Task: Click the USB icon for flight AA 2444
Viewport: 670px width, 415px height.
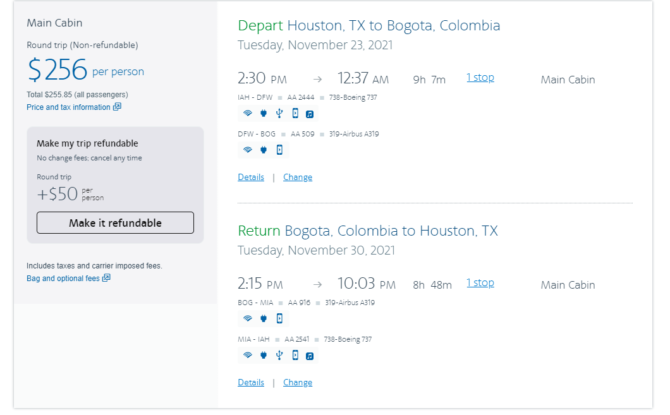Action: pyautogui.click(x=279, y=113)
